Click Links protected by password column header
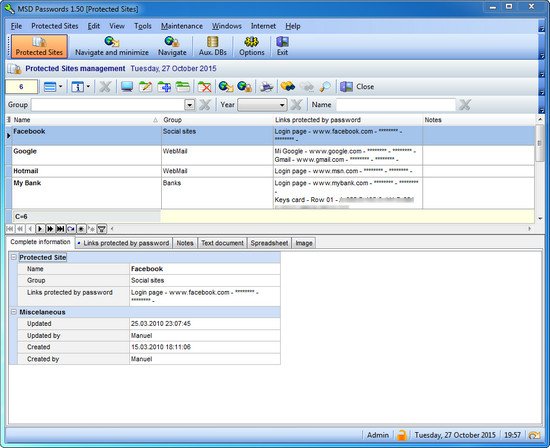 pos(348,120)
